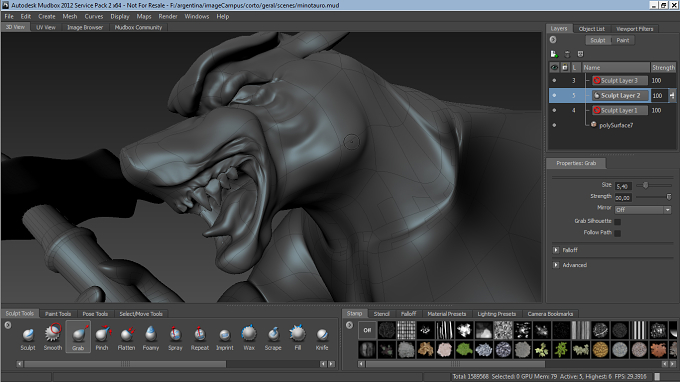Enable the Follow Path checkbox
Screen dimensions: 680x382
point(618,233)
